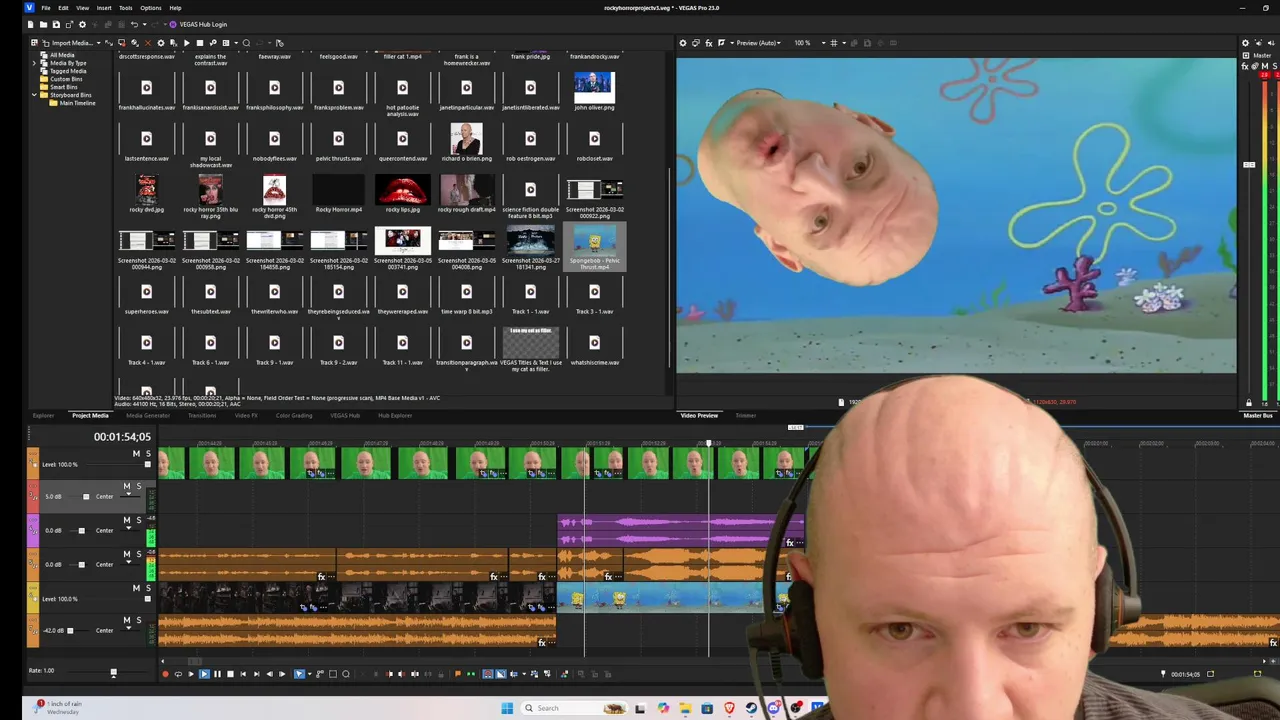Open media properties gear in Project Media toolbar
1280x720 pixels.
tap(161, 43)
